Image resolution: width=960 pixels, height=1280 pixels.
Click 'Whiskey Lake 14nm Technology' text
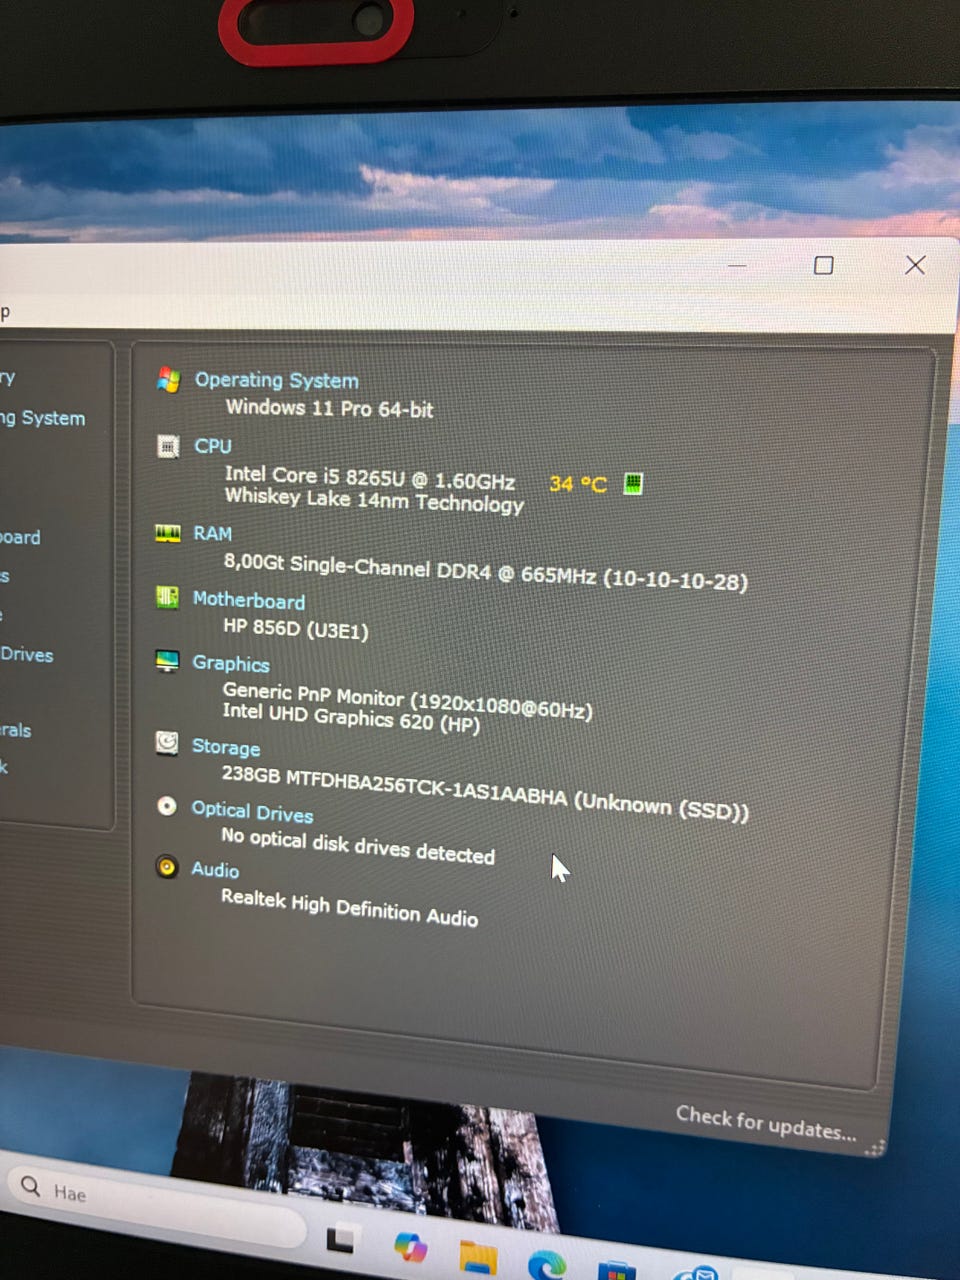click(374, 500)
